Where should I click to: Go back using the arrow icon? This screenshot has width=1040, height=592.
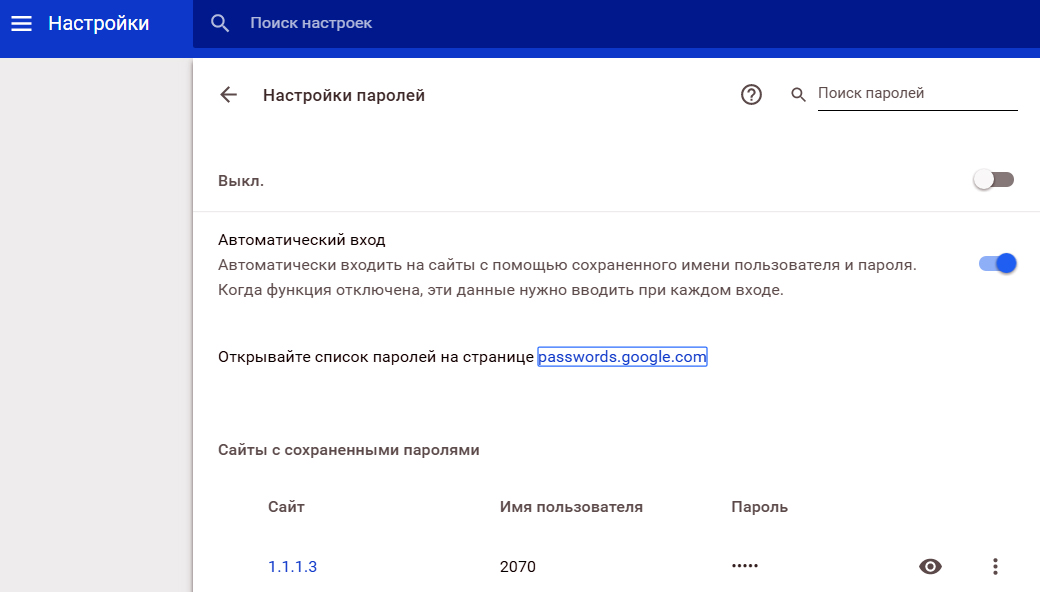[x=229, y=95]
